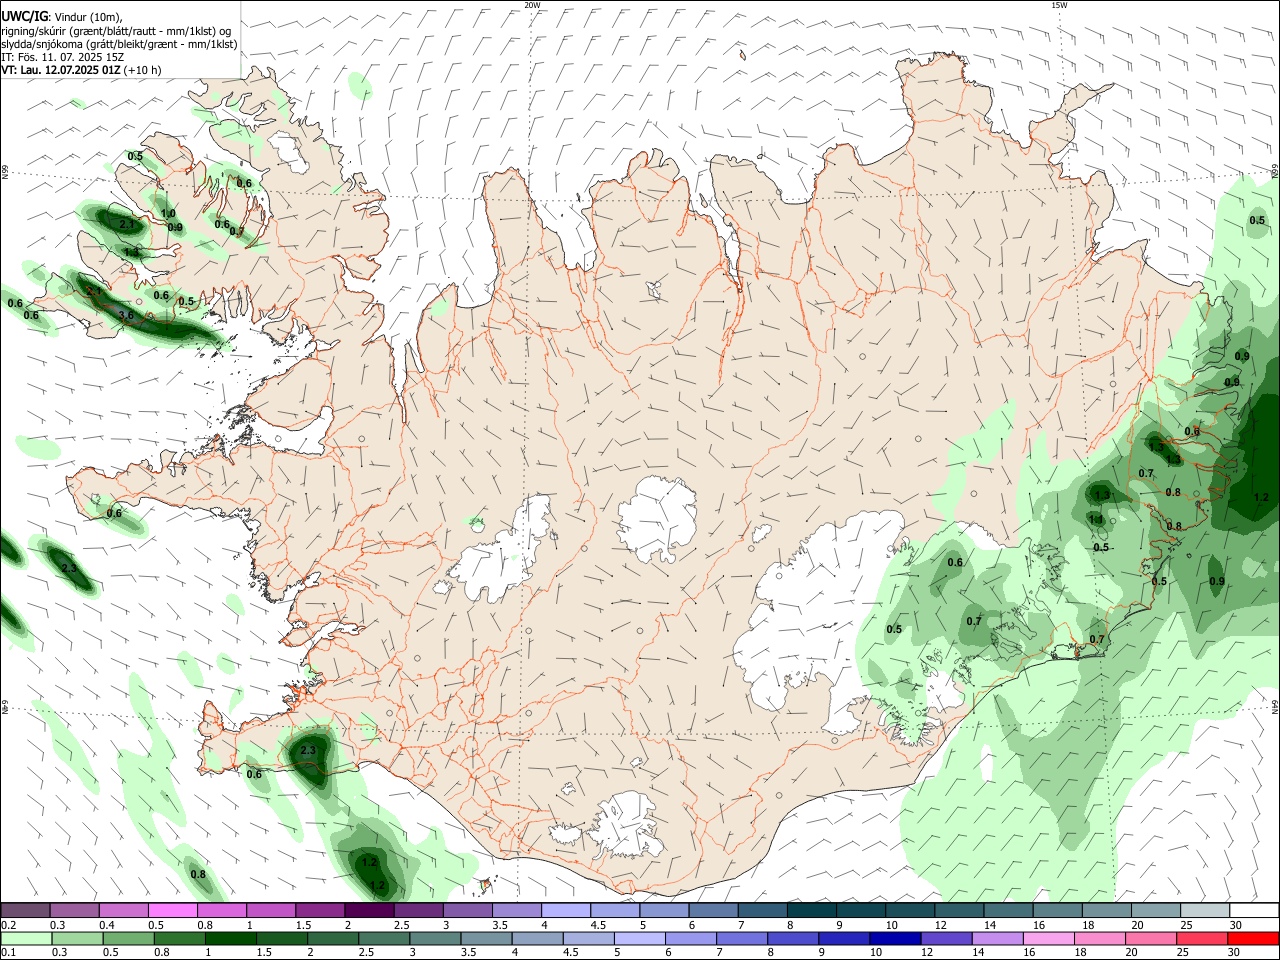Select the bright red 30 rain legend swatch
This screenshot has height=960, width=1280.
(x=1252, y=939)
